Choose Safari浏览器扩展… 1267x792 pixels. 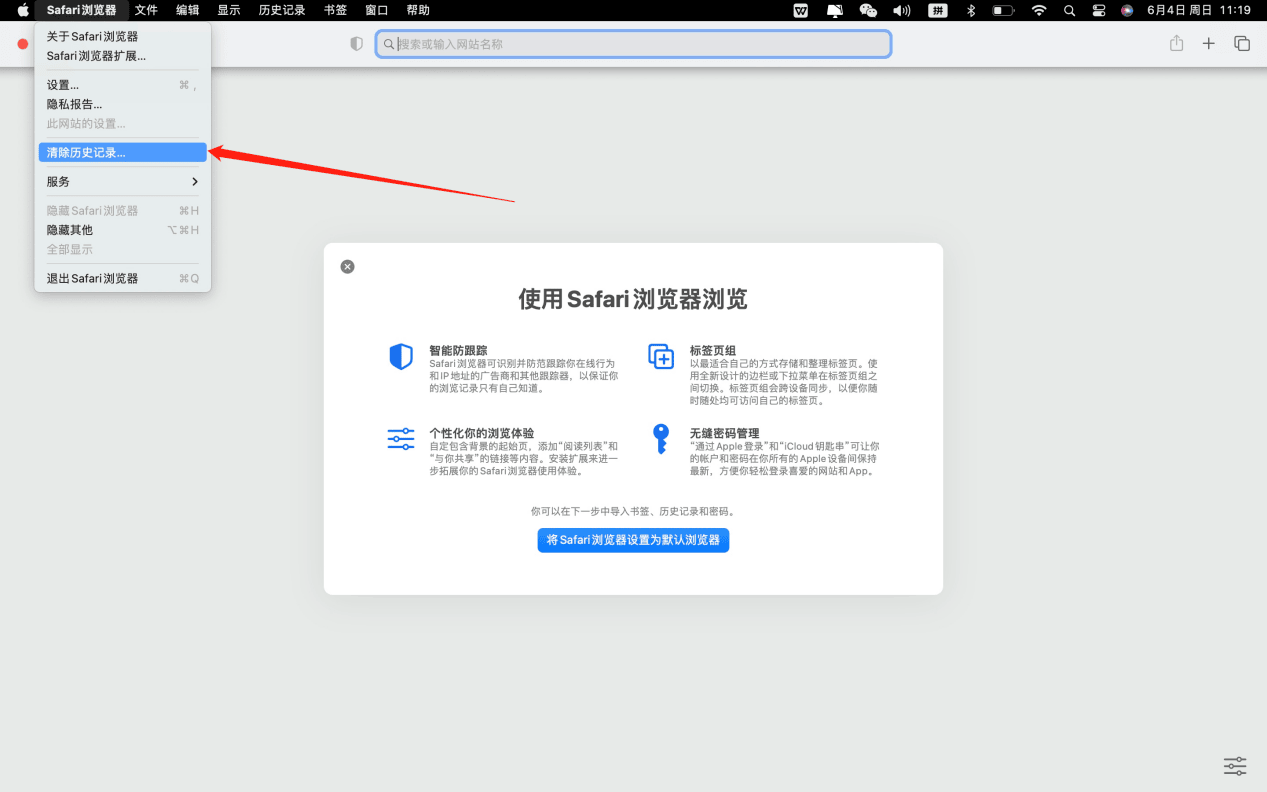[123, 56]
